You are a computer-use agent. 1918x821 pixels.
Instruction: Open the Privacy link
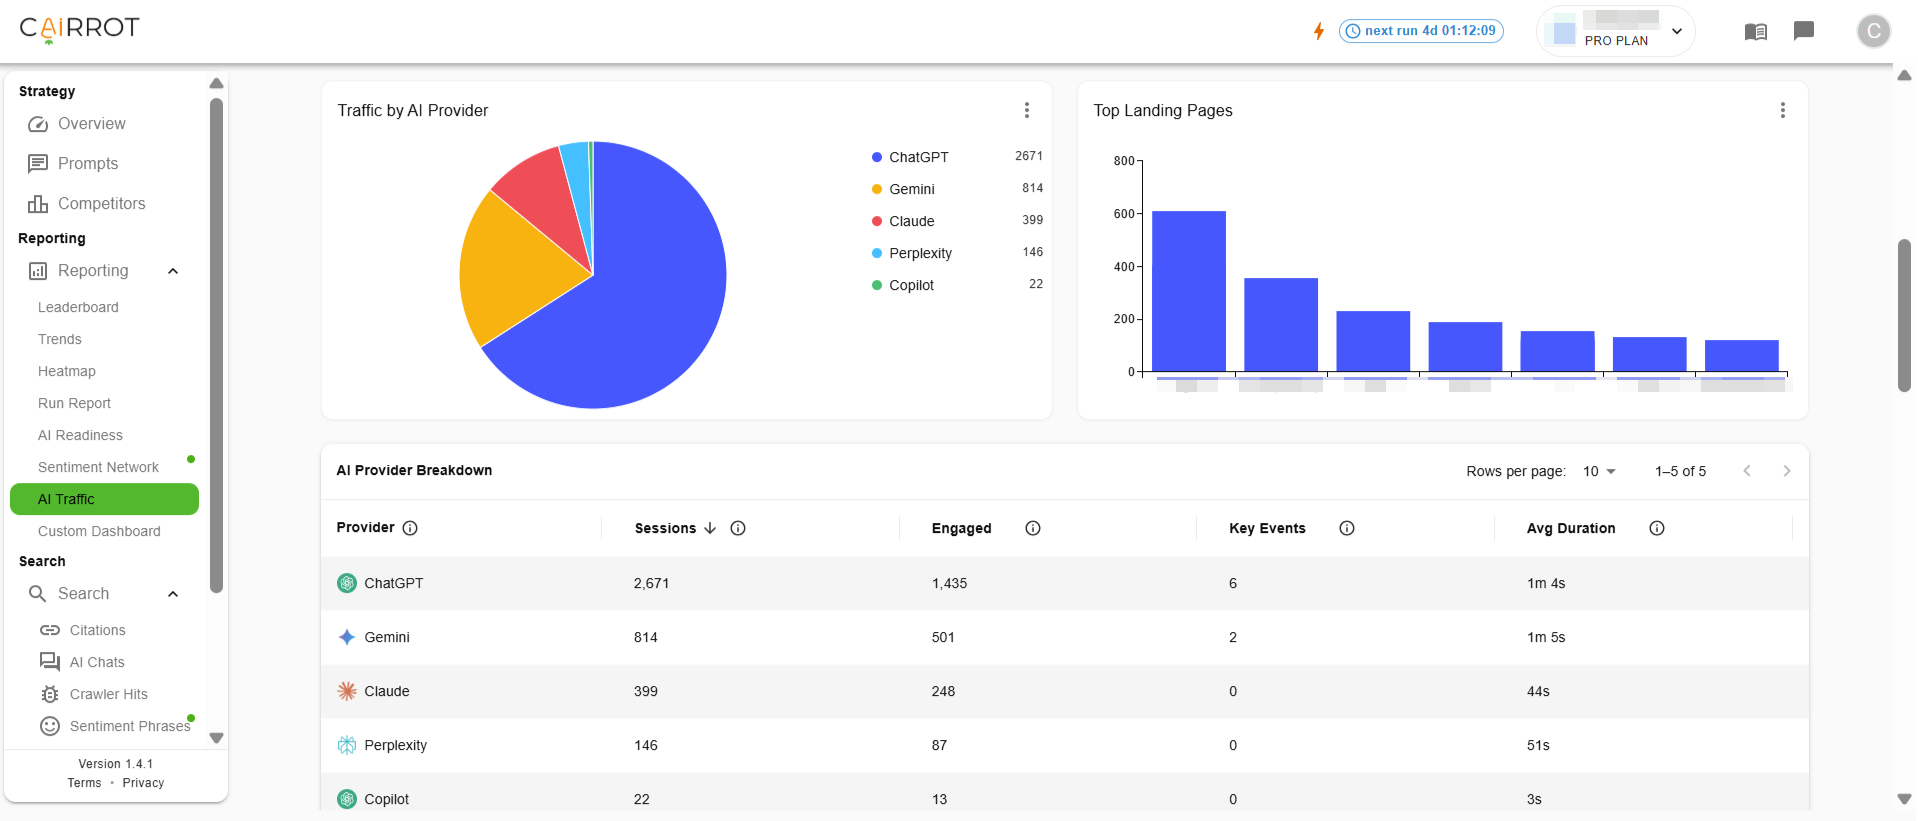click(x=143, y=783)
